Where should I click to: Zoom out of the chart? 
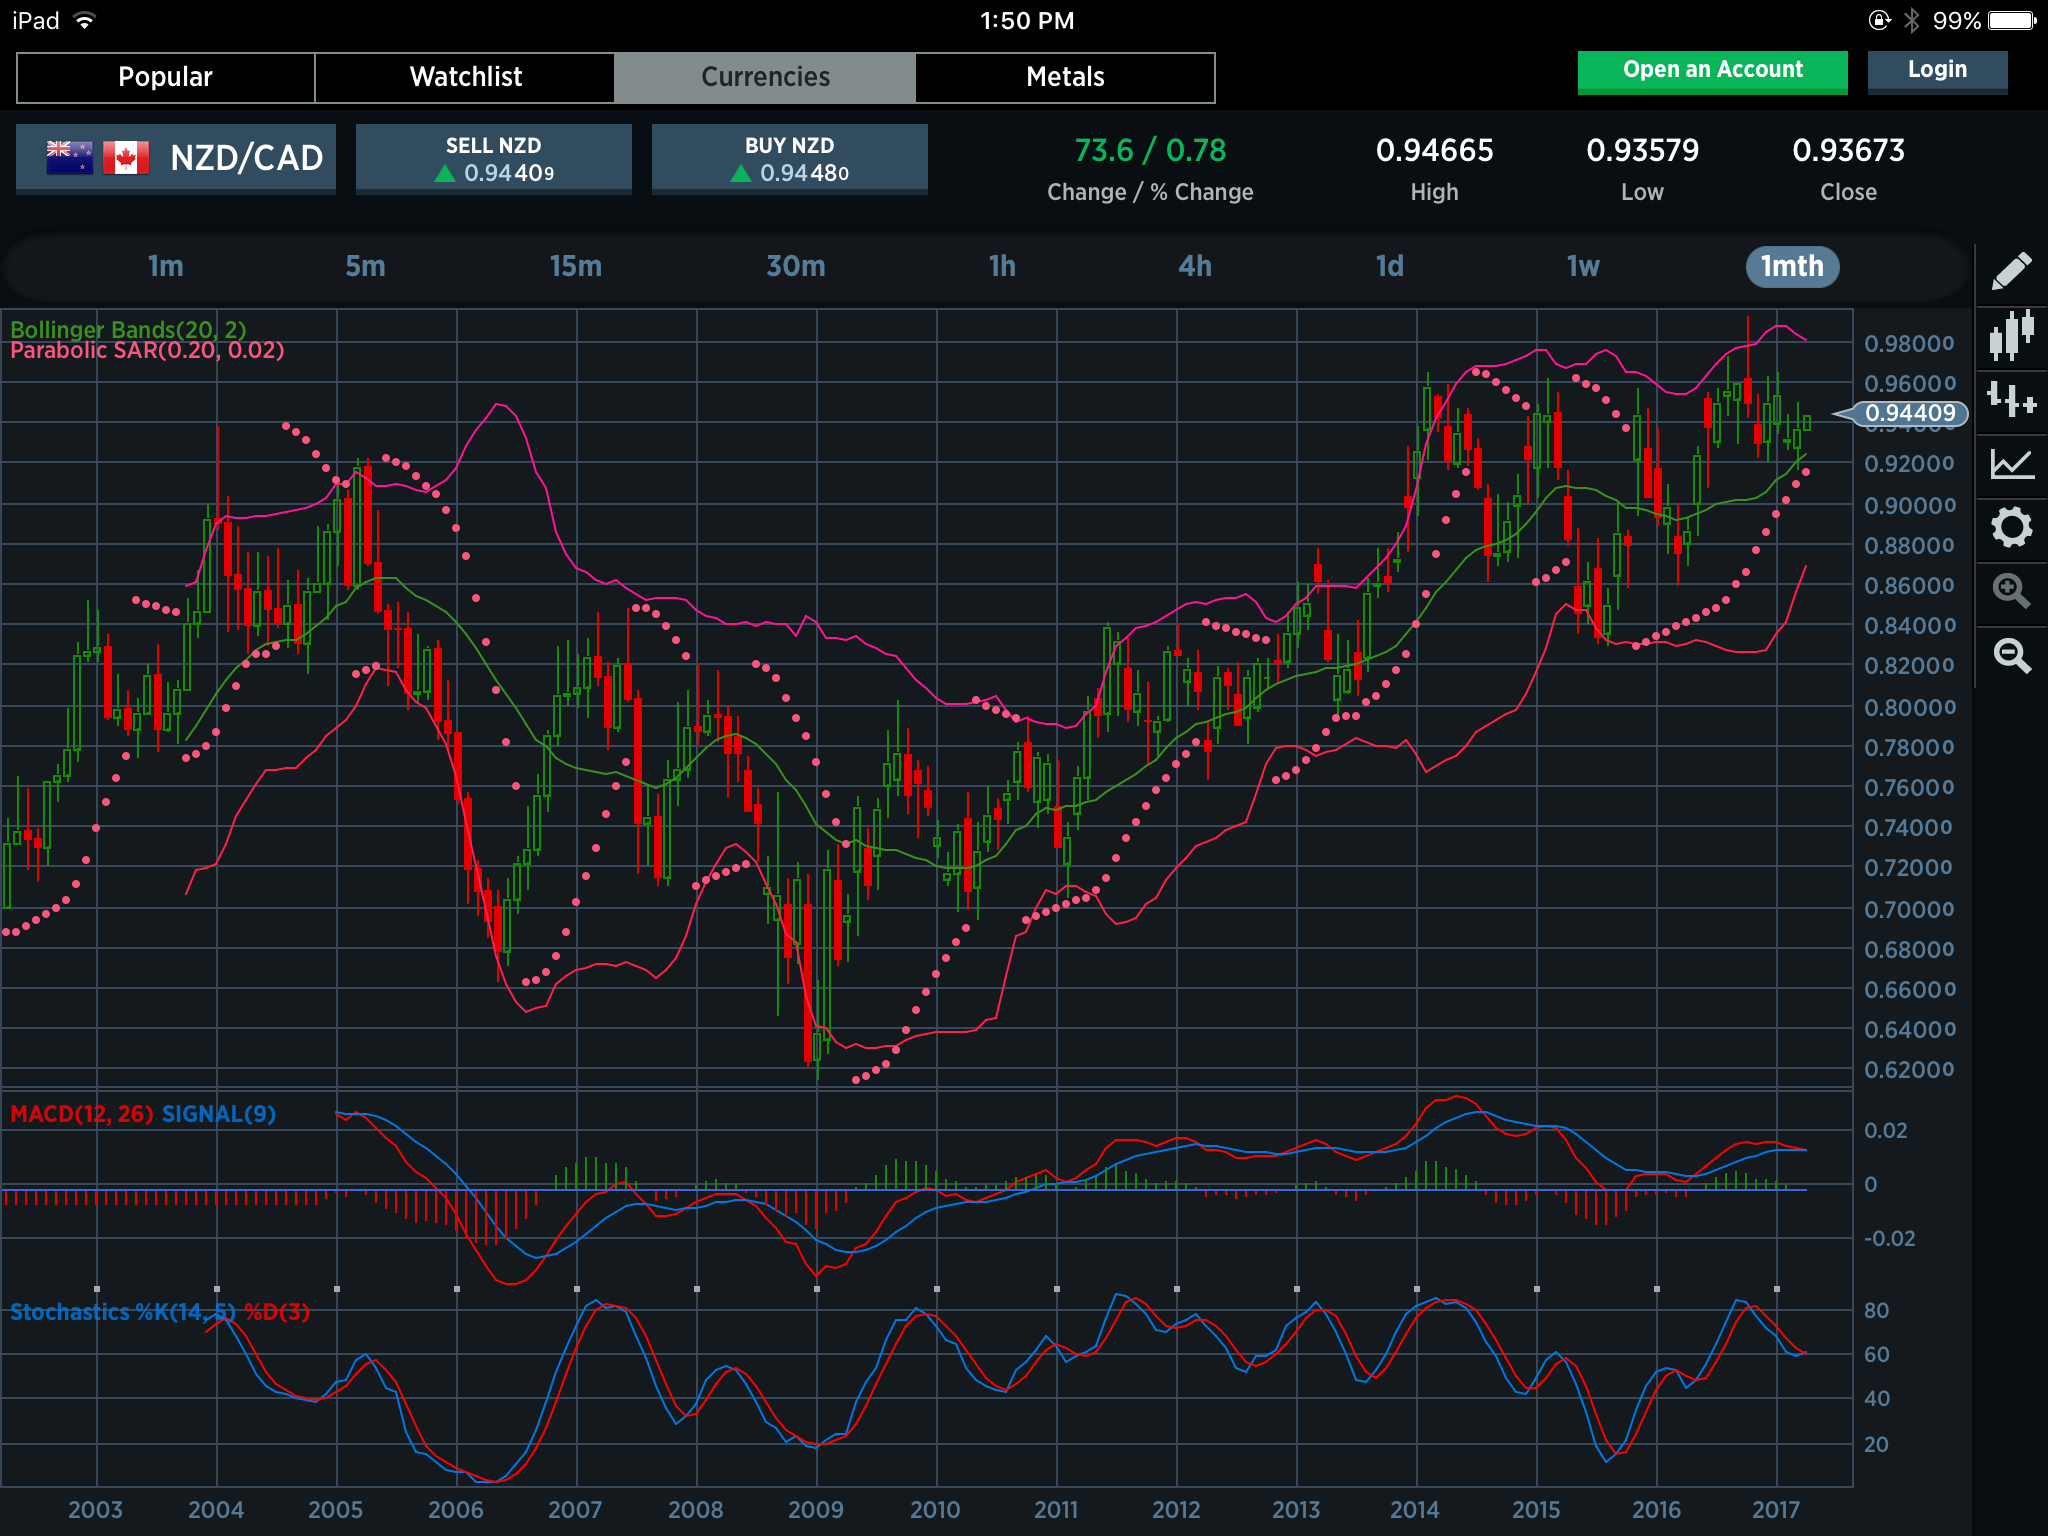pyautogui.click(x=2011, y=655)
